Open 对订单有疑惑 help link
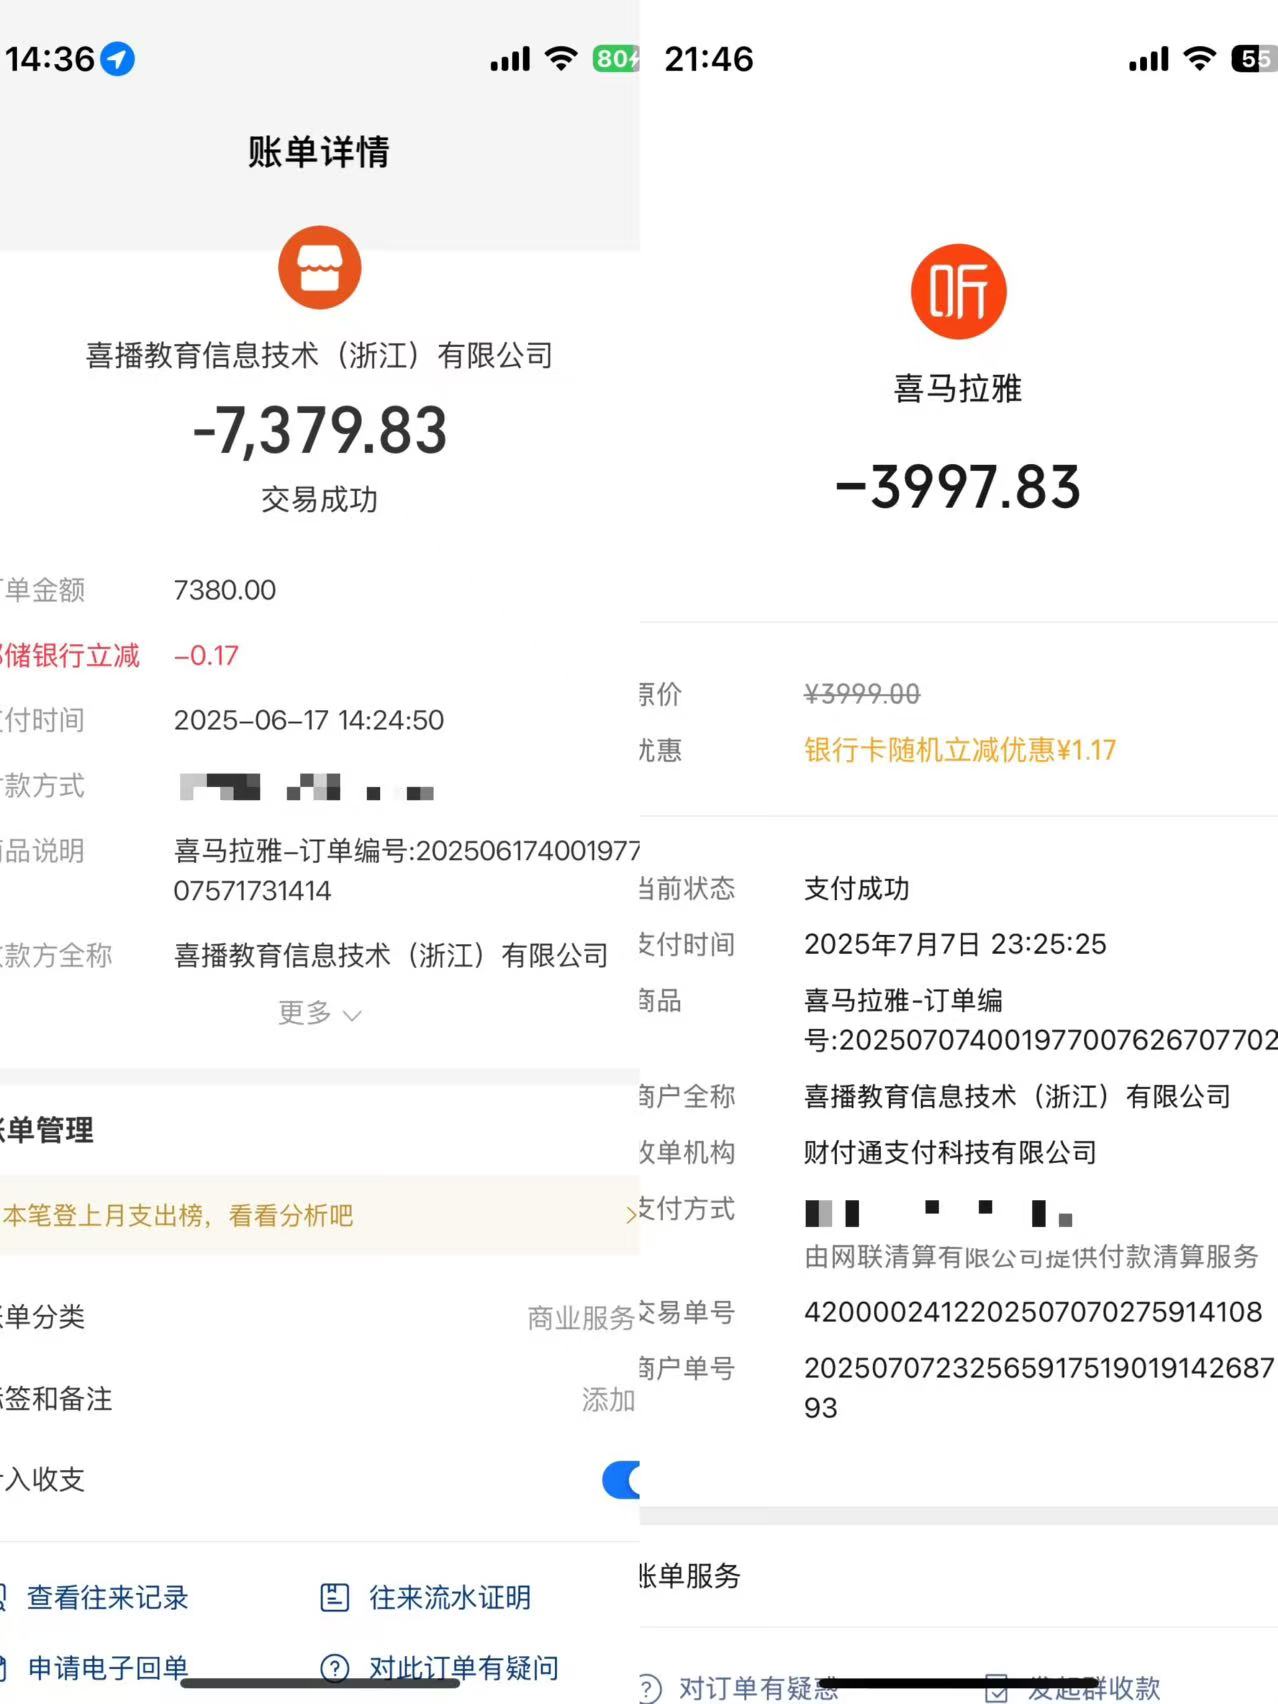Viewport: 1278px width, 1704px height. tap(759, 1688)
